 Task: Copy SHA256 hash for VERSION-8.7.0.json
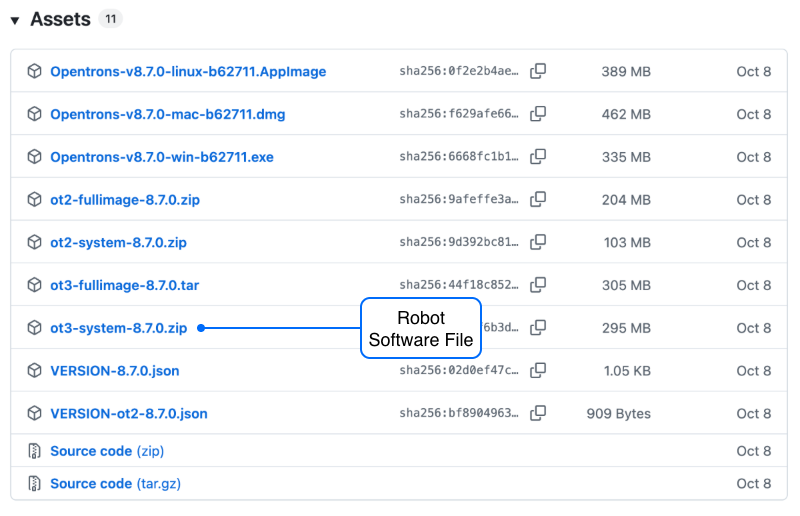(538, 371)
